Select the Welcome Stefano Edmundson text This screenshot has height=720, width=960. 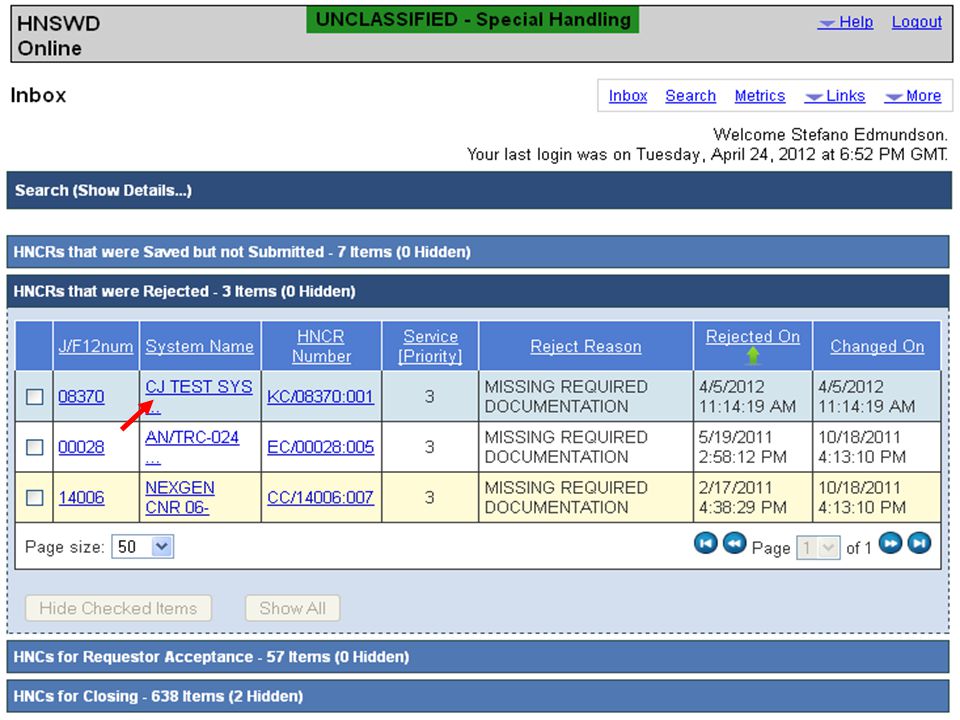click(x=830, y=134)
